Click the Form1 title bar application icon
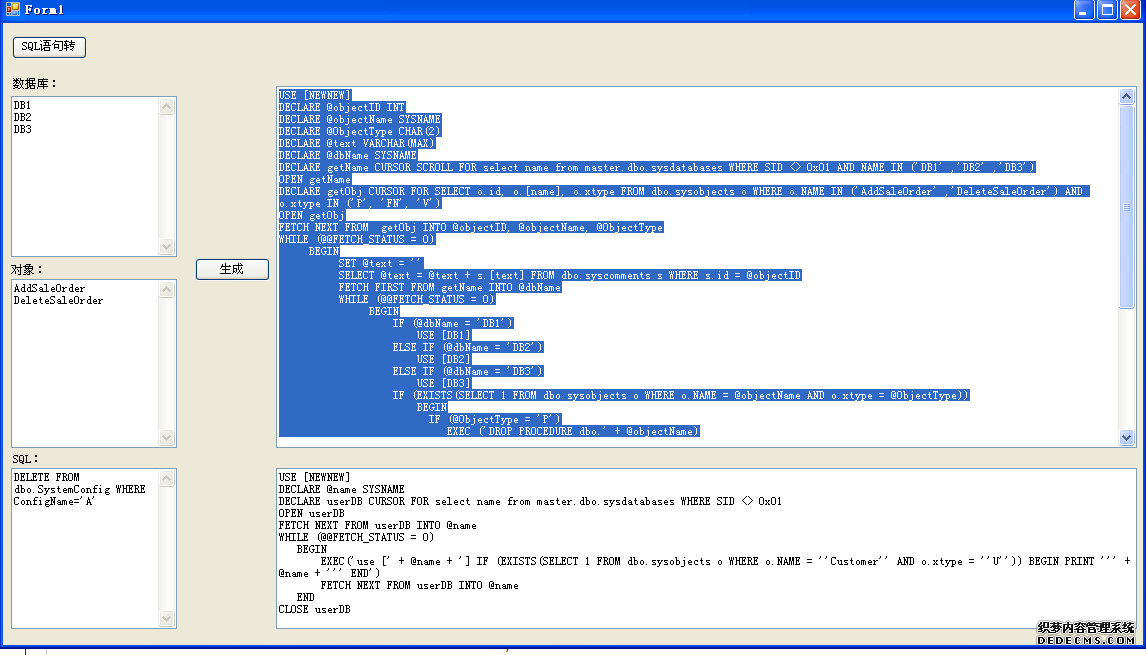 [13, 10]
